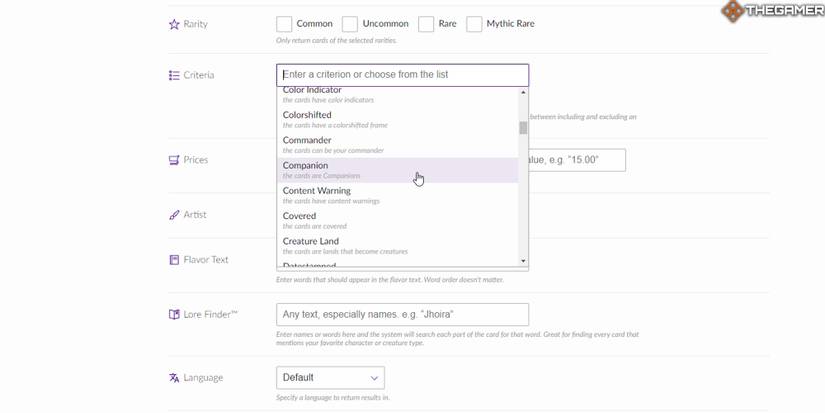Viewport: 825px width, 413px height.
Task: Toggle the Mythic Rare checkbox
Action: 474,24
